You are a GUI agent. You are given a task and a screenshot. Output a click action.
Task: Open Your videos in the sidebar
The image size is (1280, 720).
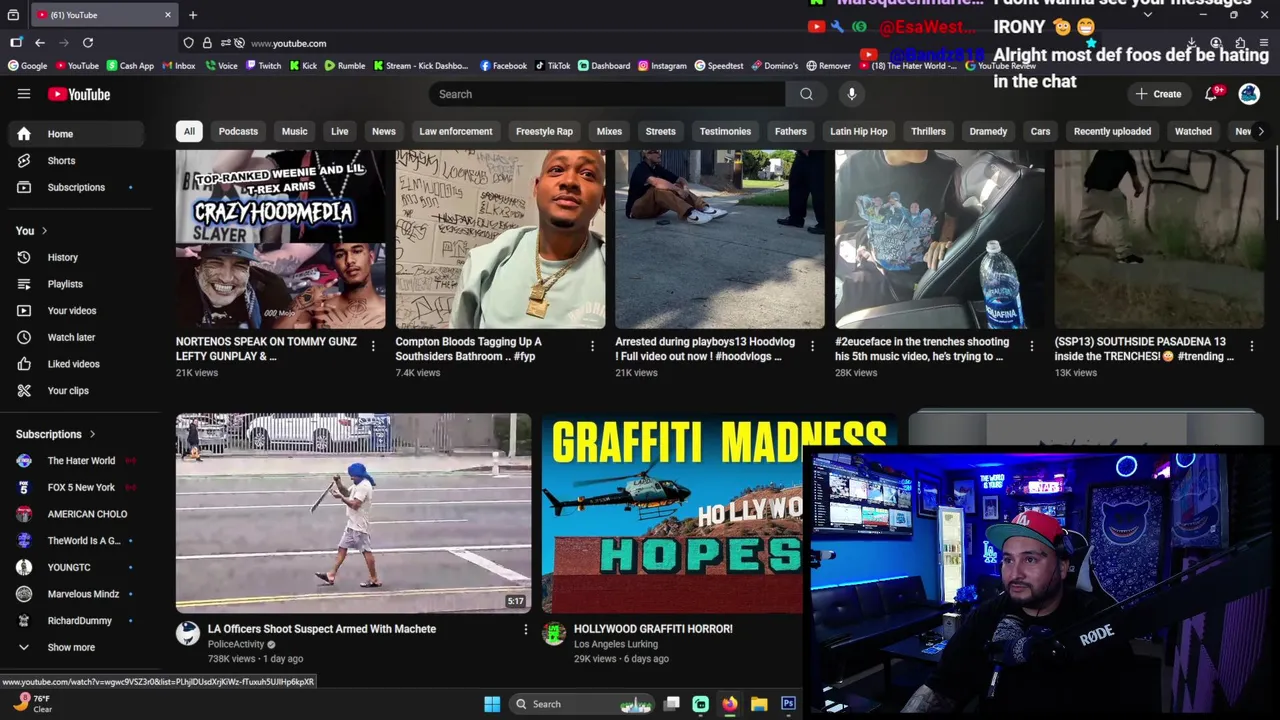coord(78,311)
